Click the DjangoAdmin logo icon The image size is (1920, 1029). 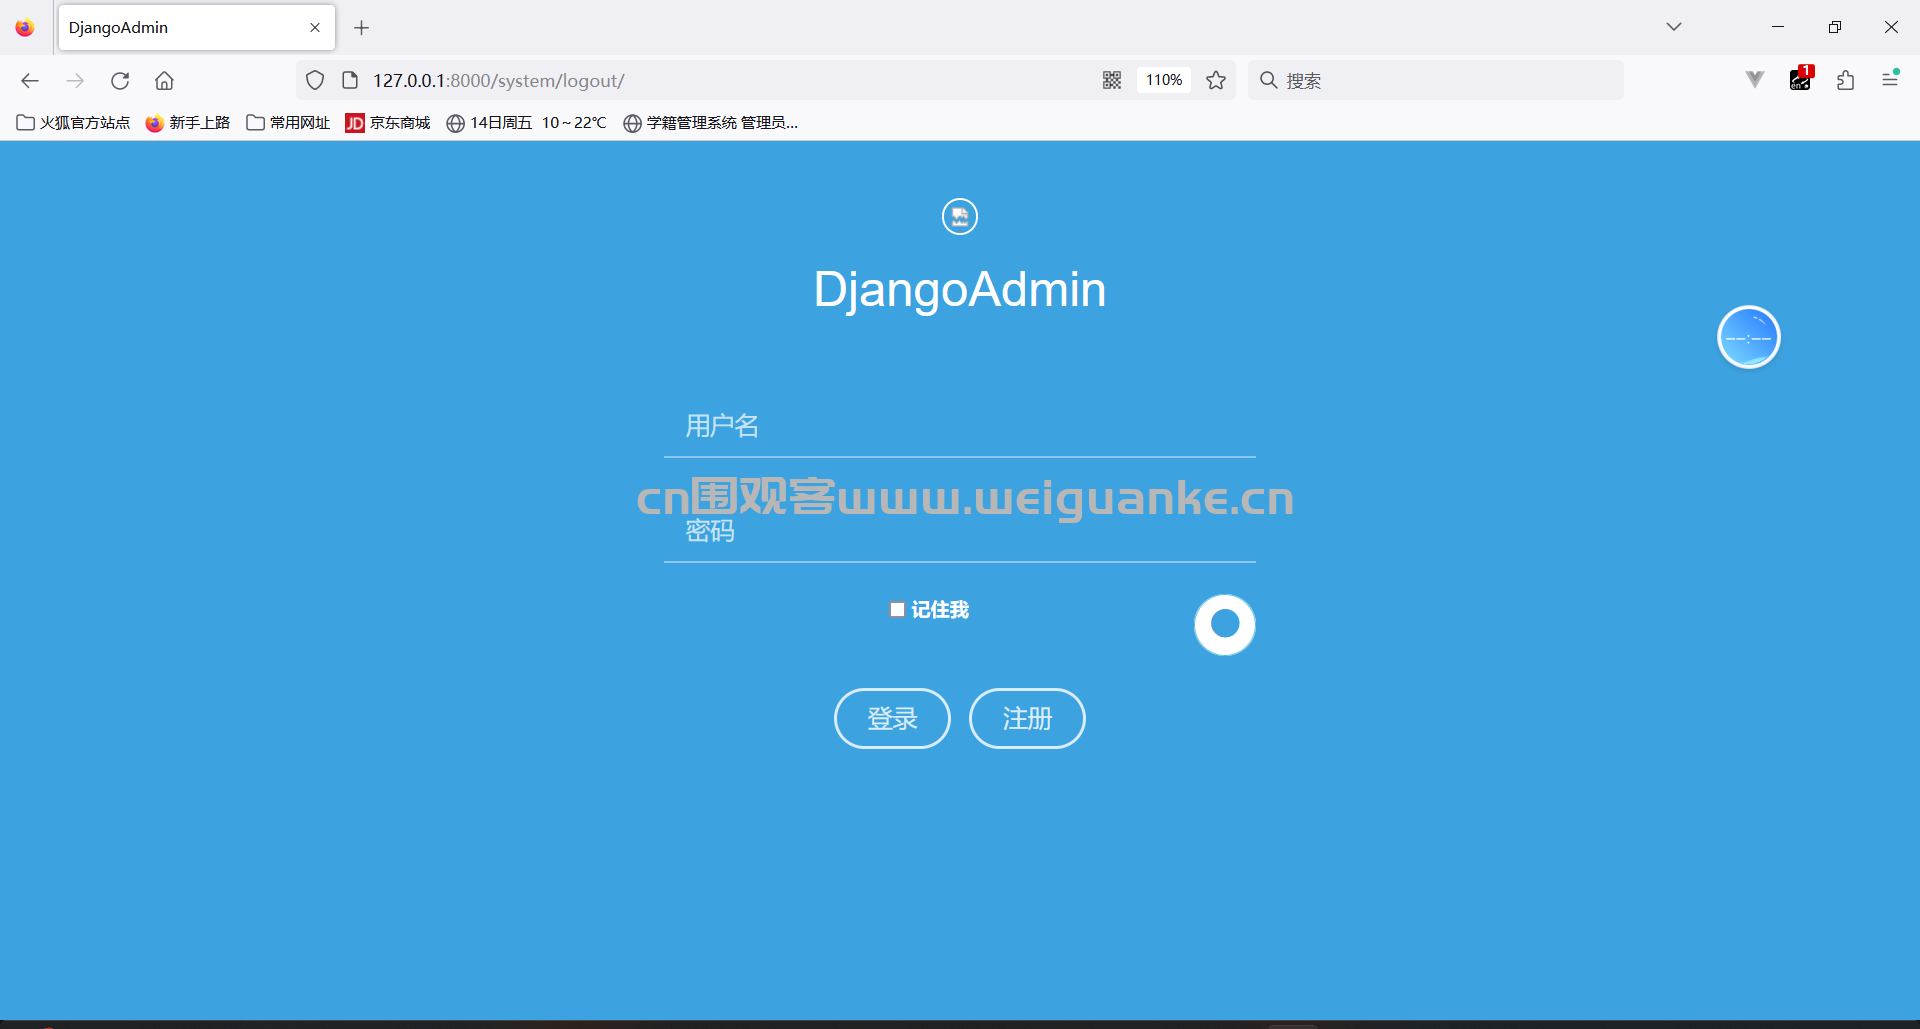click(960, 216)
